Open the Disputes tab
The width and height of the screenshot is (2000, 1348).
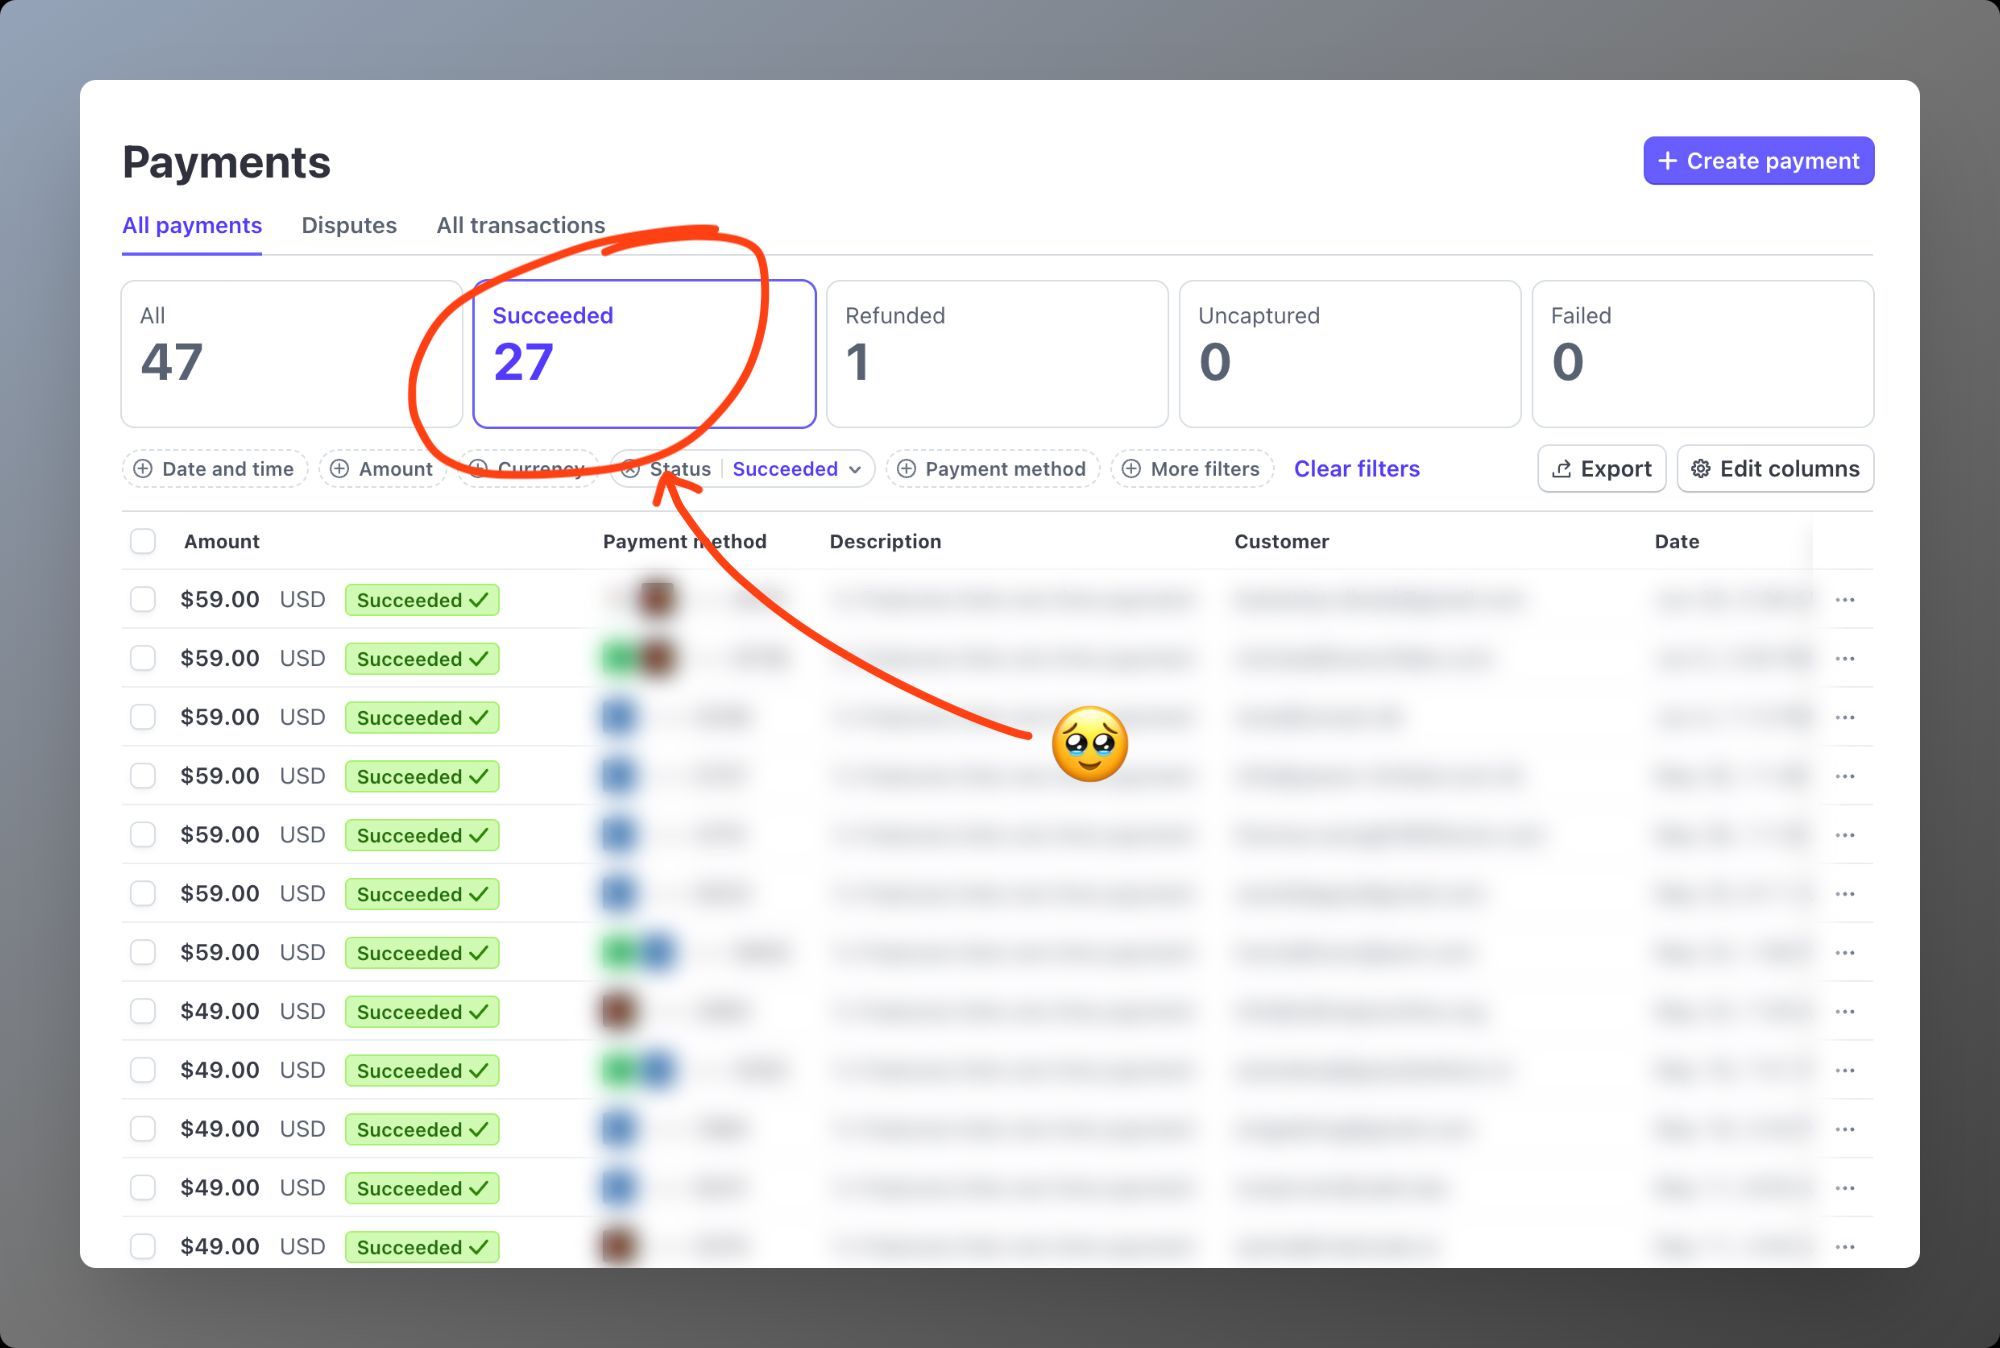click(349, 226)
